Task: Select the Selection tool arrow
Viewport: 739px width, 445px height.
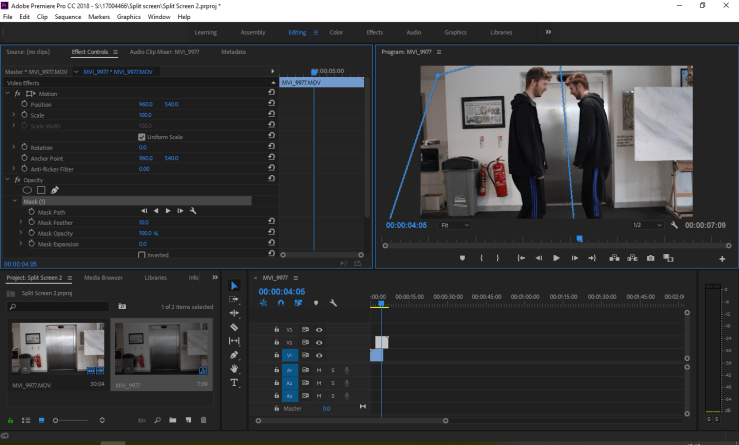Action: tap(234, 286)
